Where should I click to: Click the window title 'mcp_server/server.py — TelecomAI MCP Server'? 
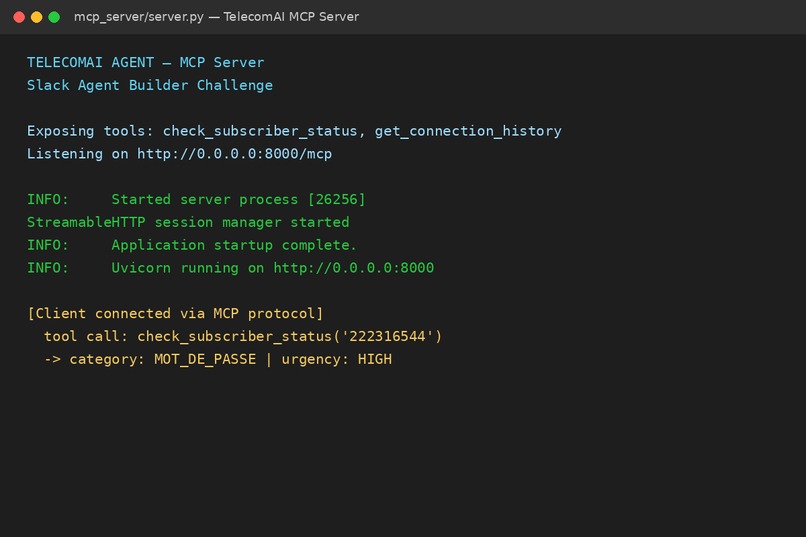tap(216, 17)
